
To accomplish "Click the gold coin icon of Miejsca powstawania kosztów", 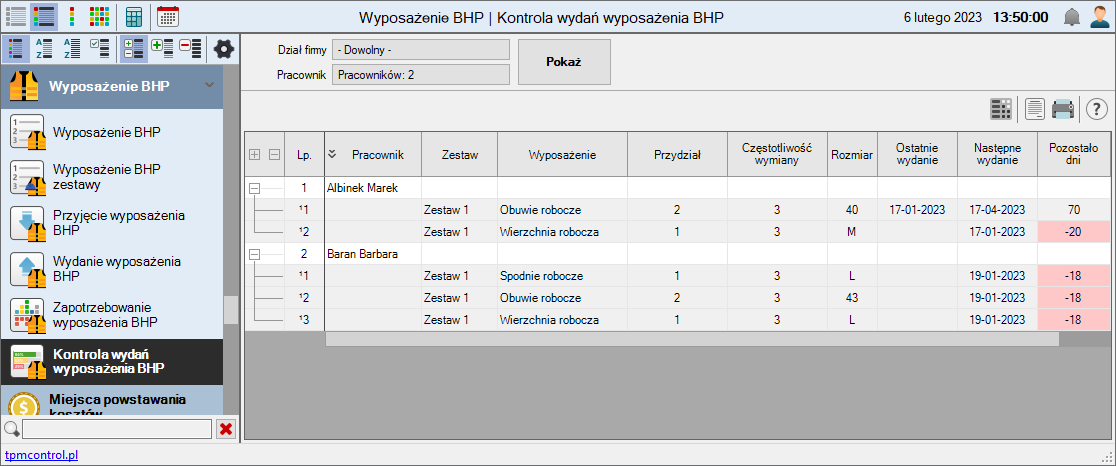I will click(24, 403).
